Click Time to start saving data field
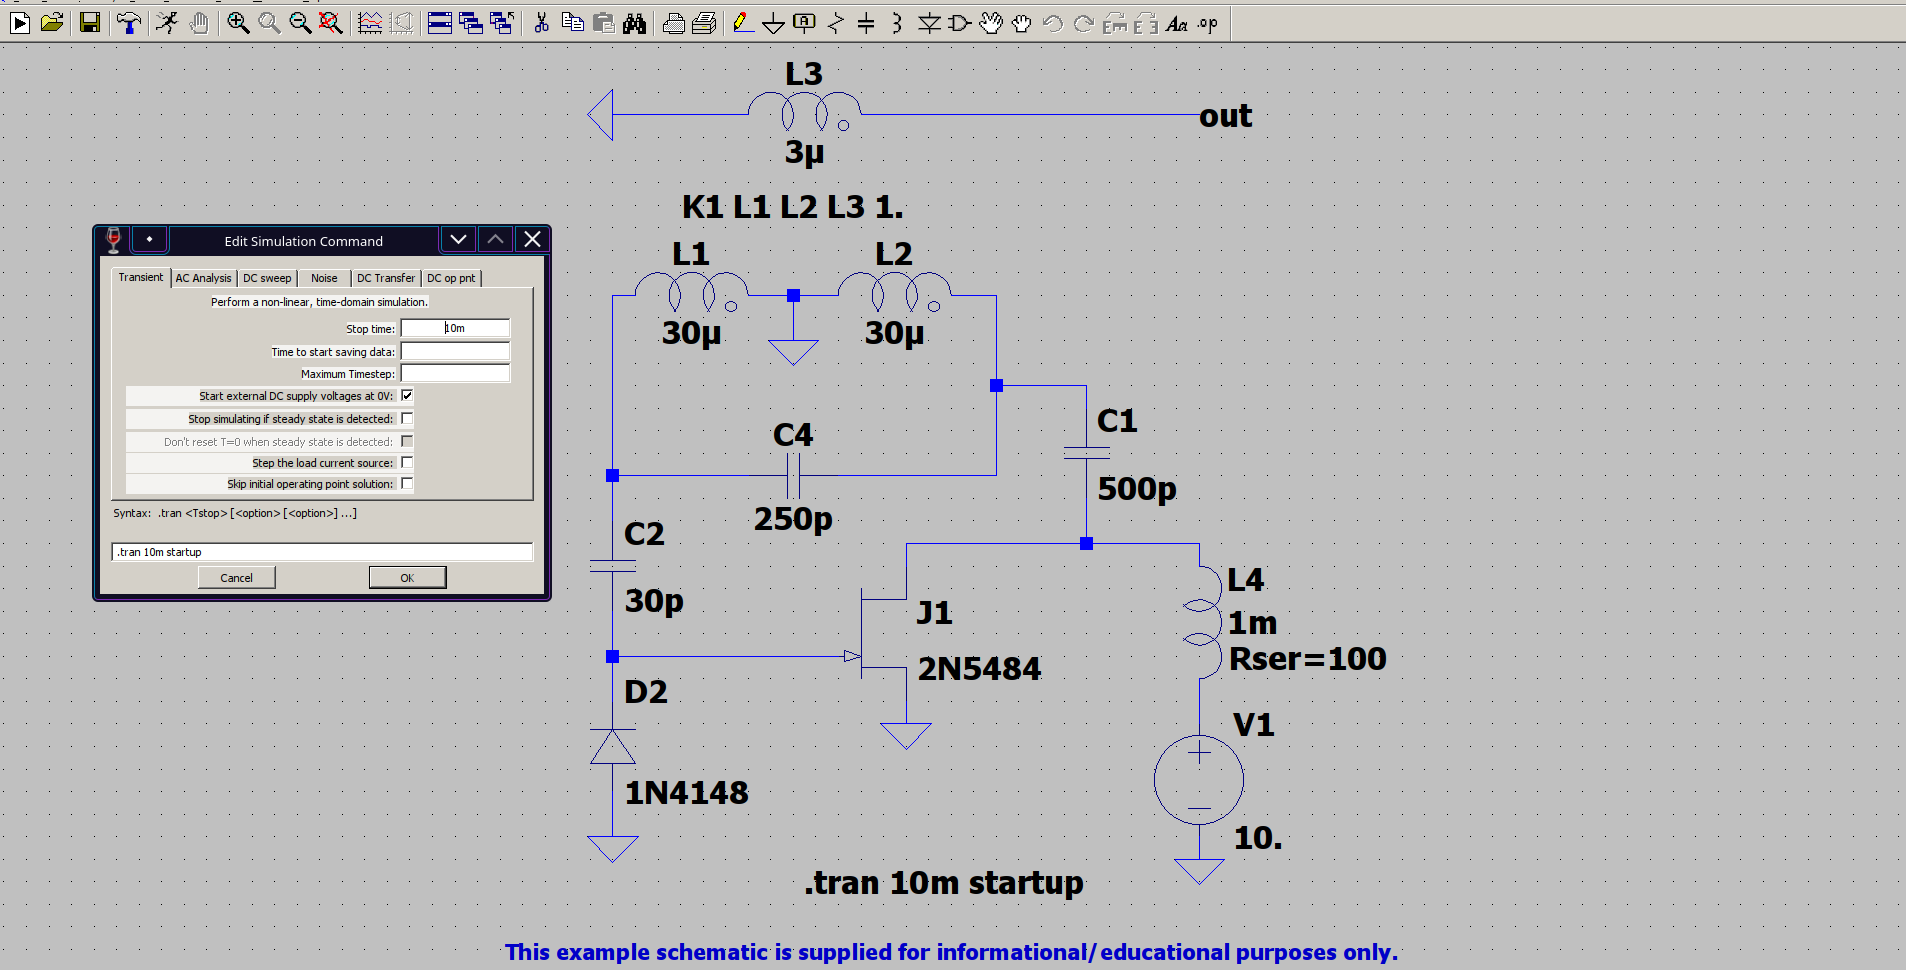This screenshot has height=970, width=1906. 455,351
